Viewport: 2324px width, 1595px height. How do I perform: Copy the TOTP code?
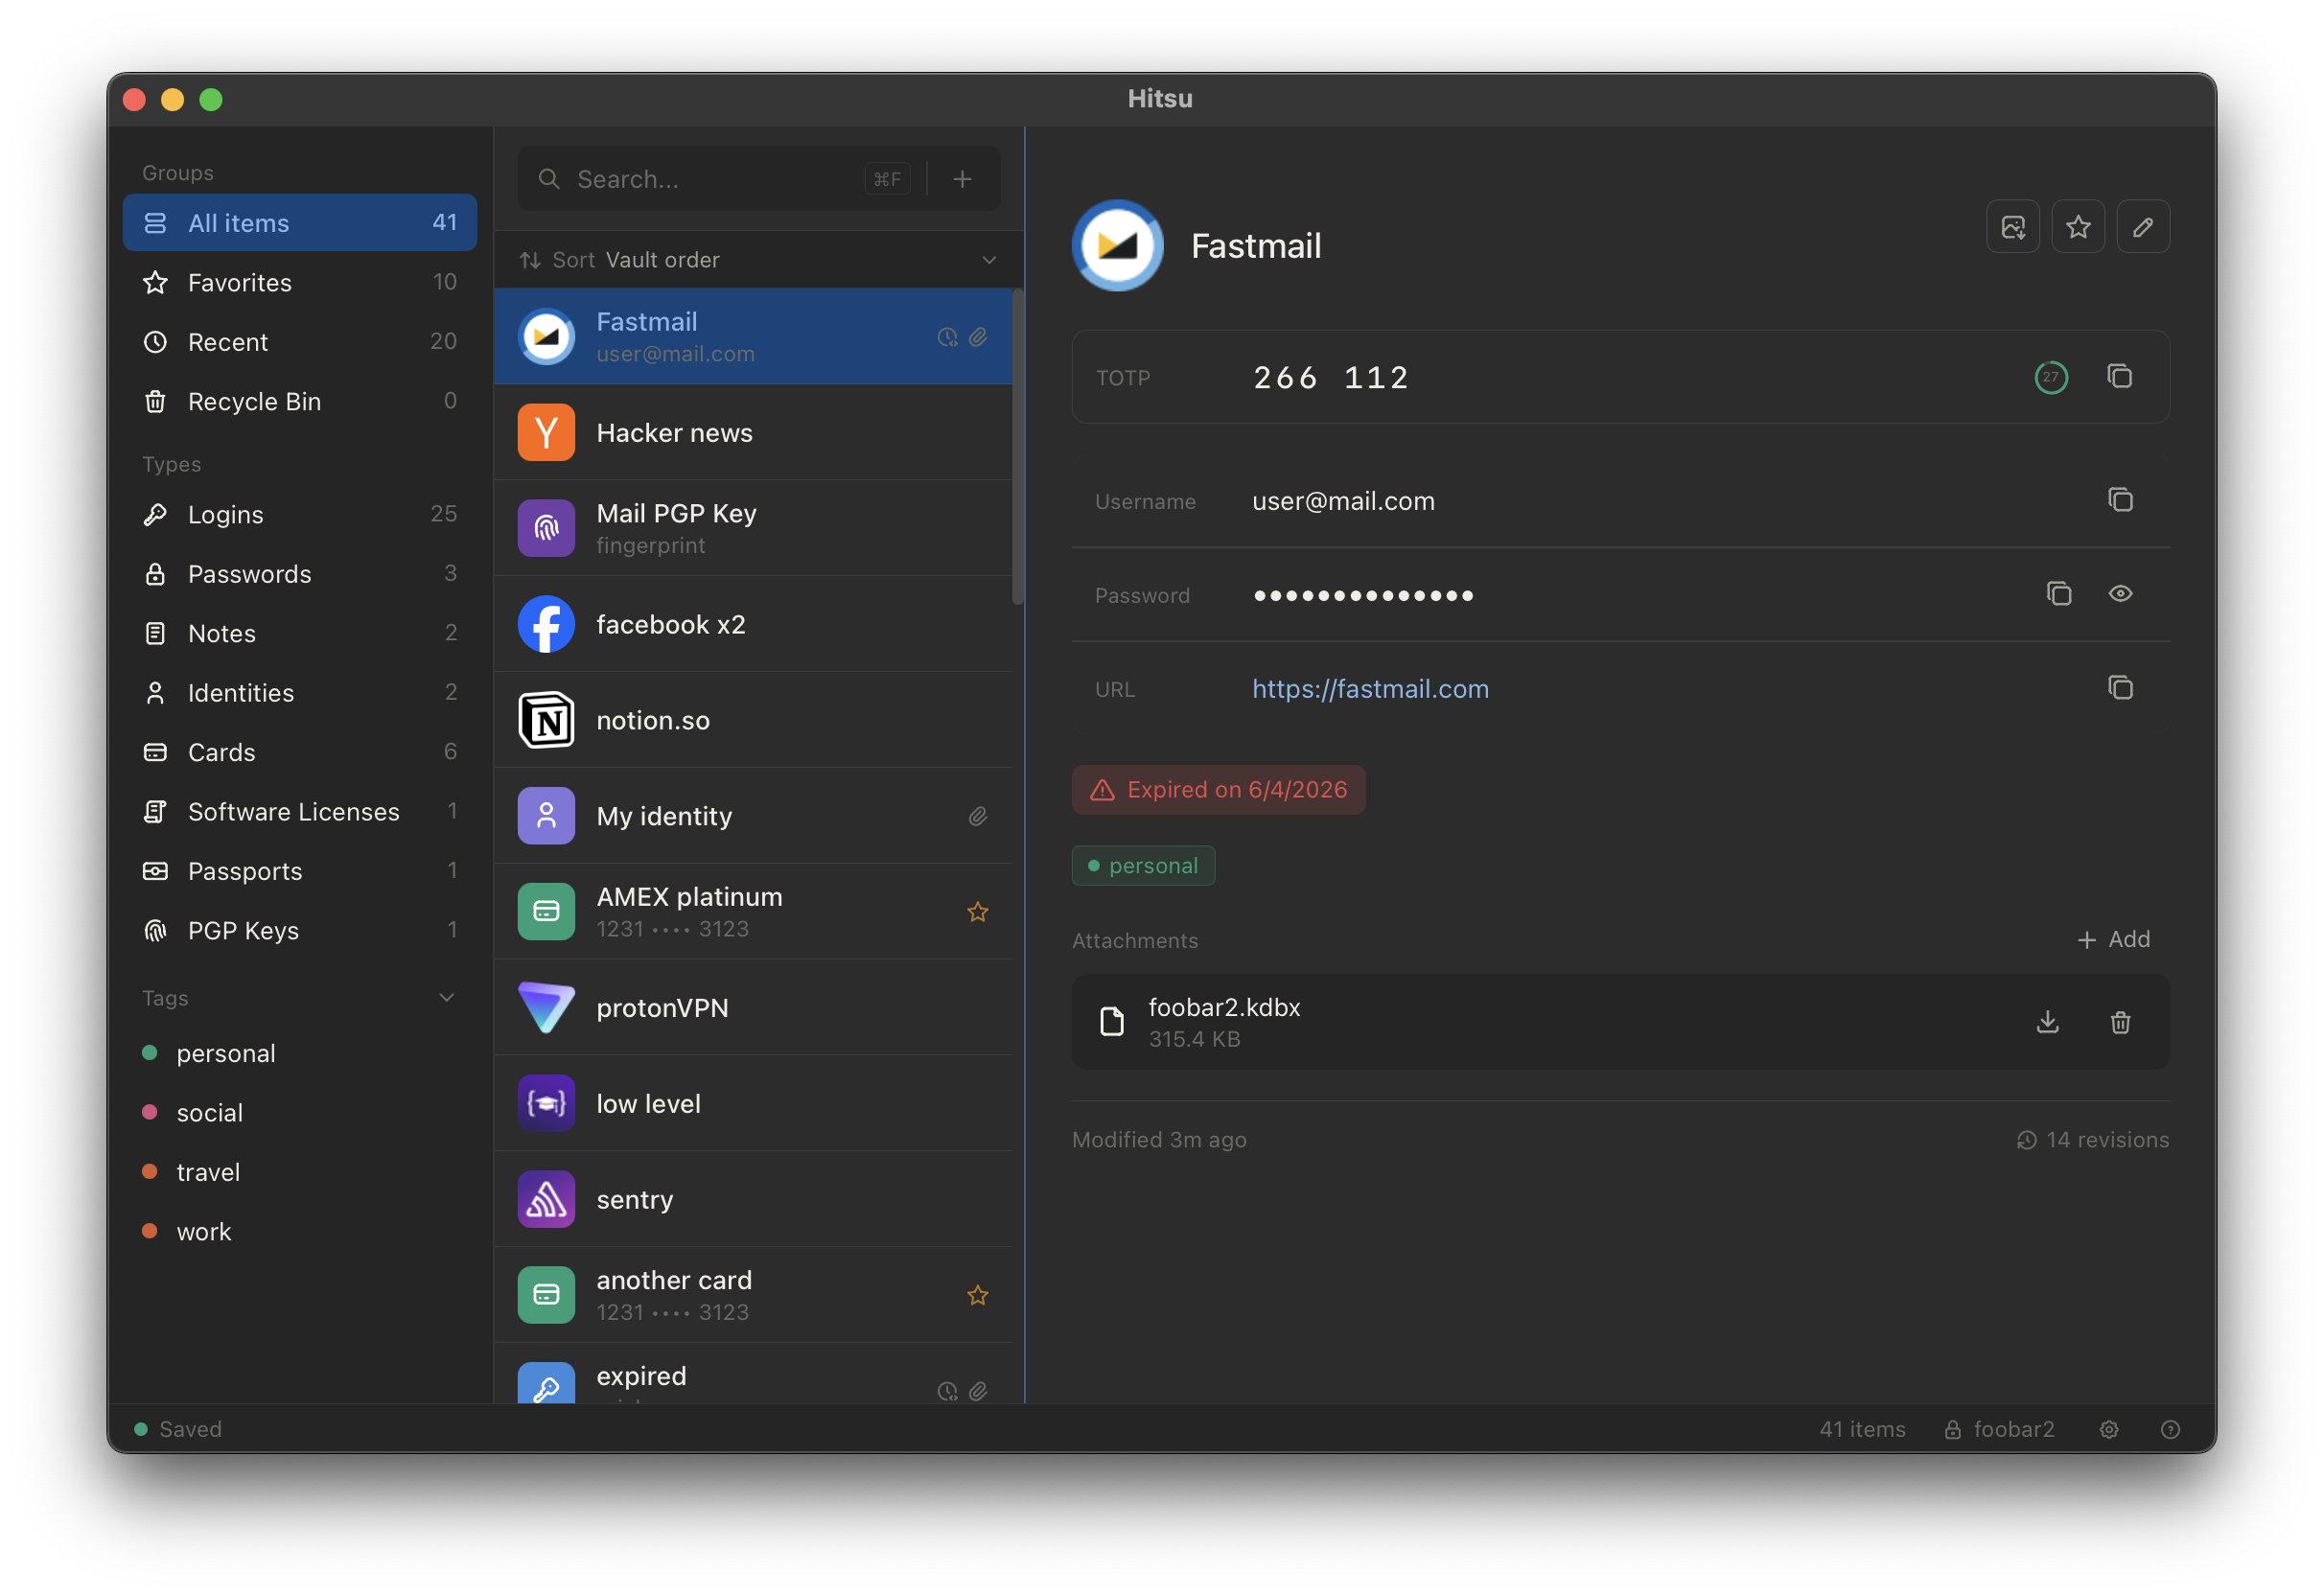click(x=2119, y=377)
